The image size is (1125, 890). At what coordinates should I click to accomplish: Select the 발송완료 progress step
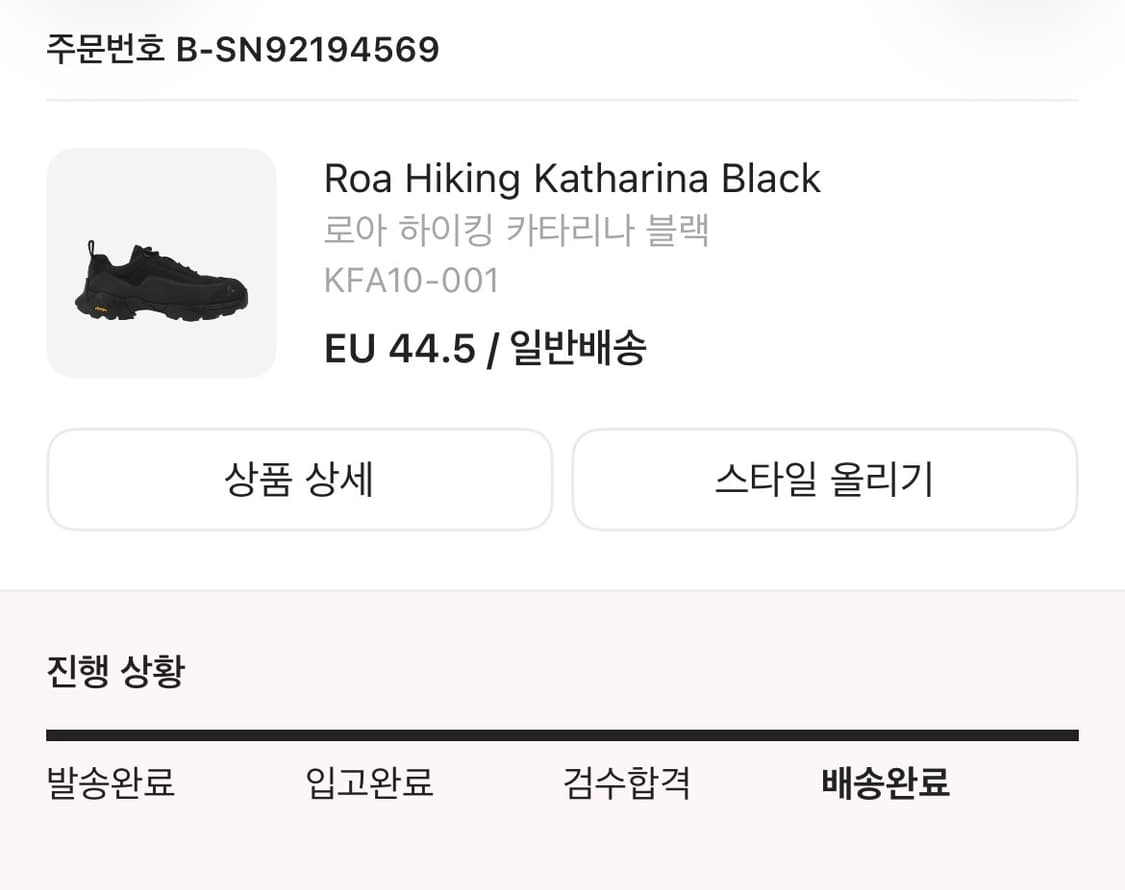(110, 786)
